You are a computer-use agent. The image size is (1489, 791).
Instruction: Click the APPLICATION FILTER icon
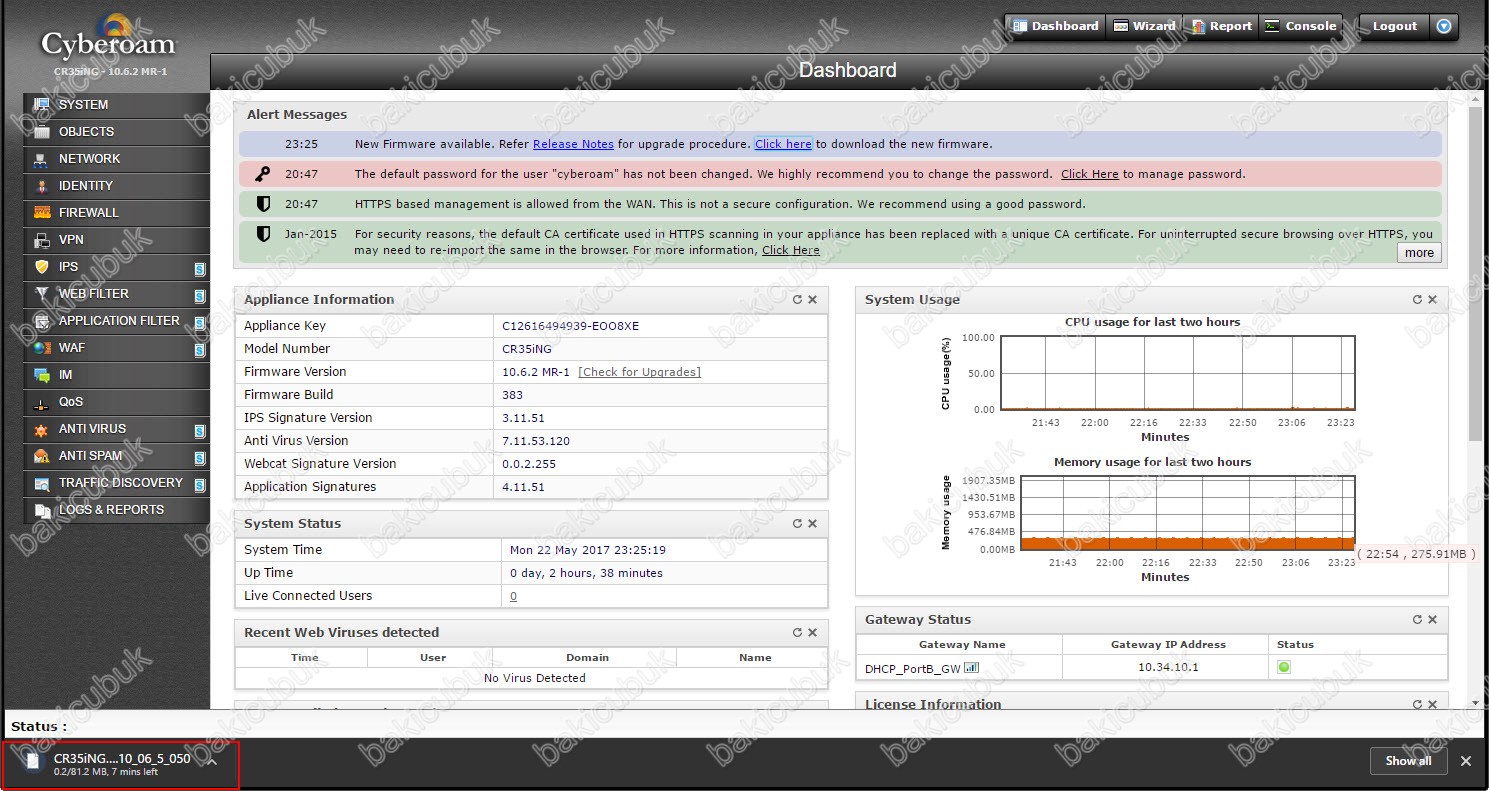[x=41, y=321]
